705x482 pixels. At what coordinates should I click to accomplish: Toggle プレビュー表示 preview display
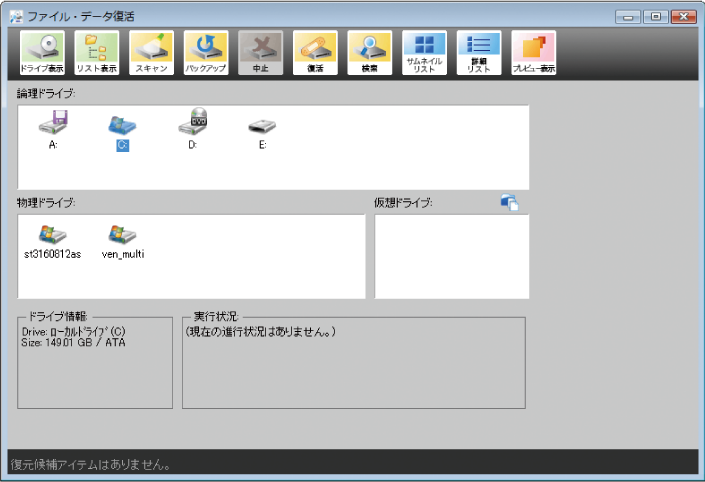click(533, 53)
